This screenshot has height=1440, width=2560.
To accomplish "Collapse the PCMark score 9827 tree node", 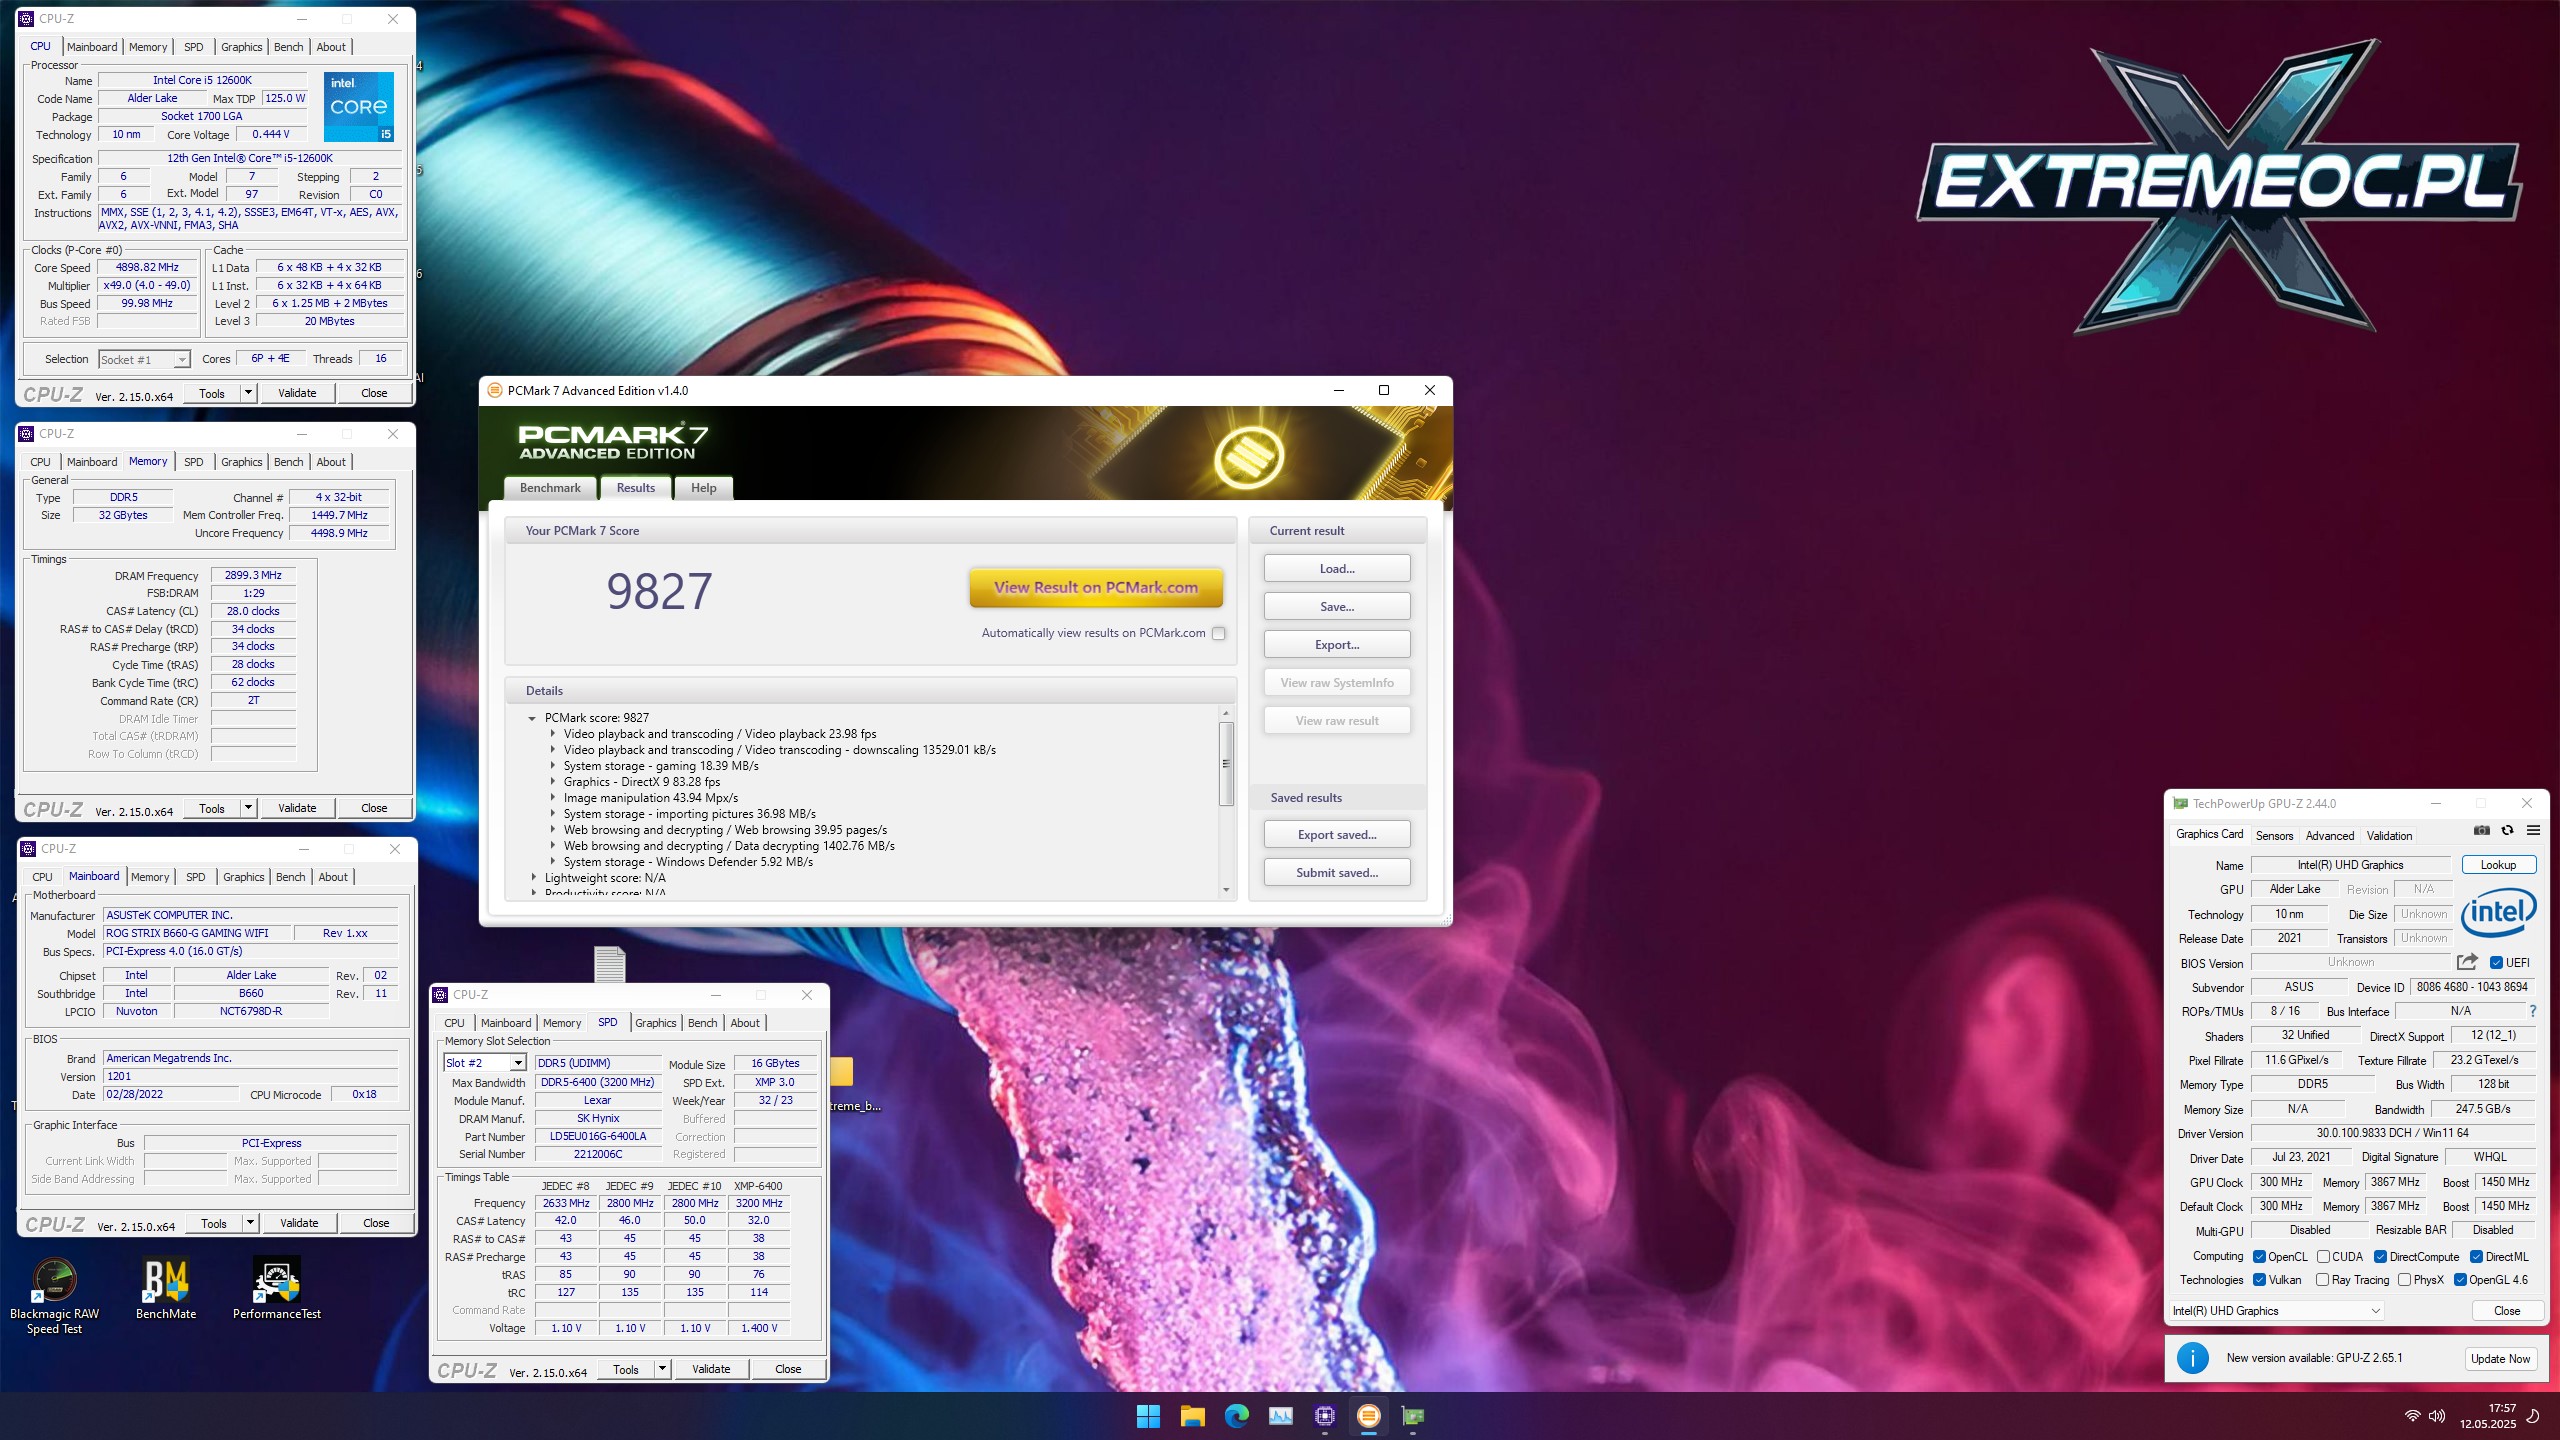I will pos(533,718).
